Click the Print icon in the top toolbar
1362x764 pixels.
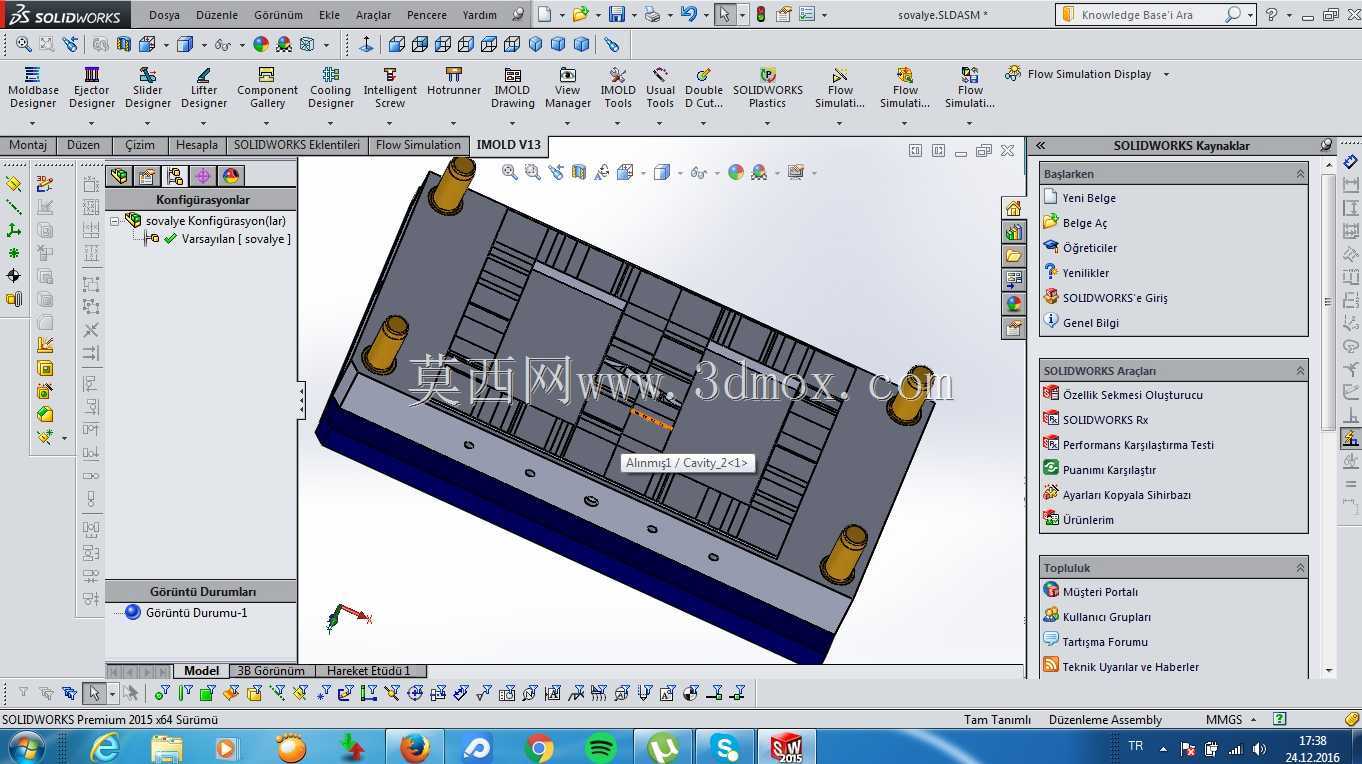(x=652, y=15)
